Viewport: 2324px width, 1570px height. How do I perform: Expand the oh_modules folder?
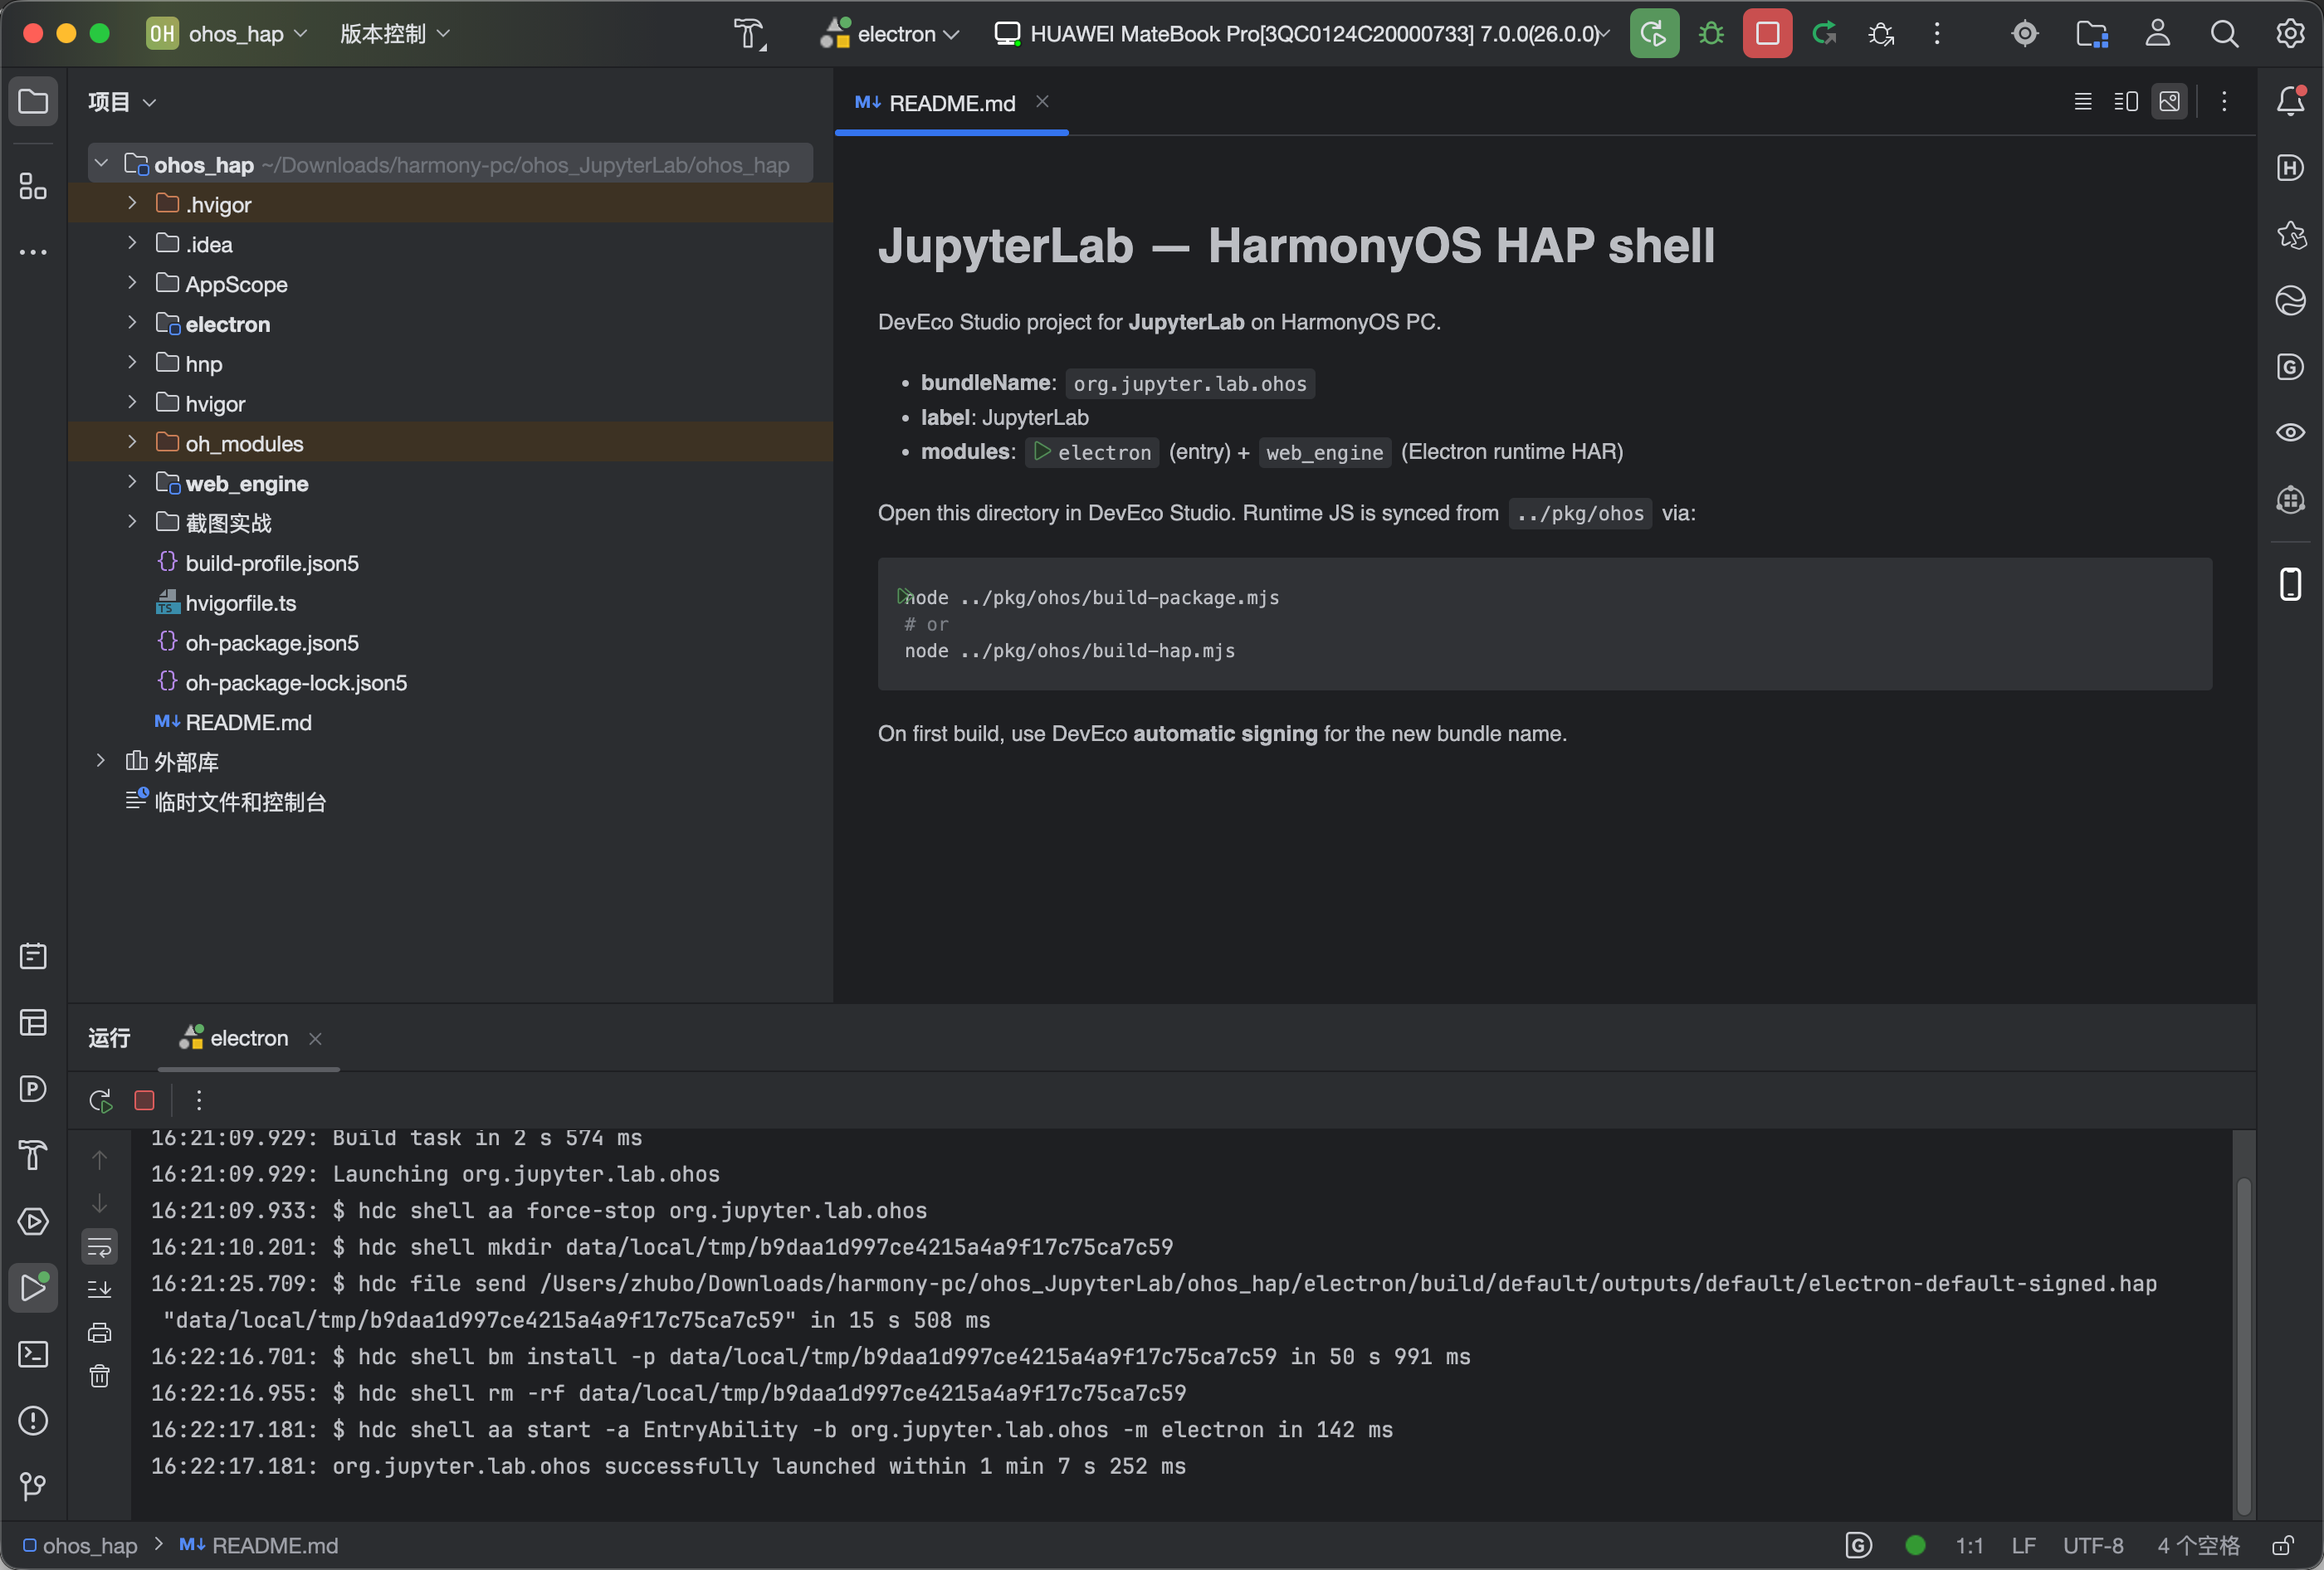132,443
